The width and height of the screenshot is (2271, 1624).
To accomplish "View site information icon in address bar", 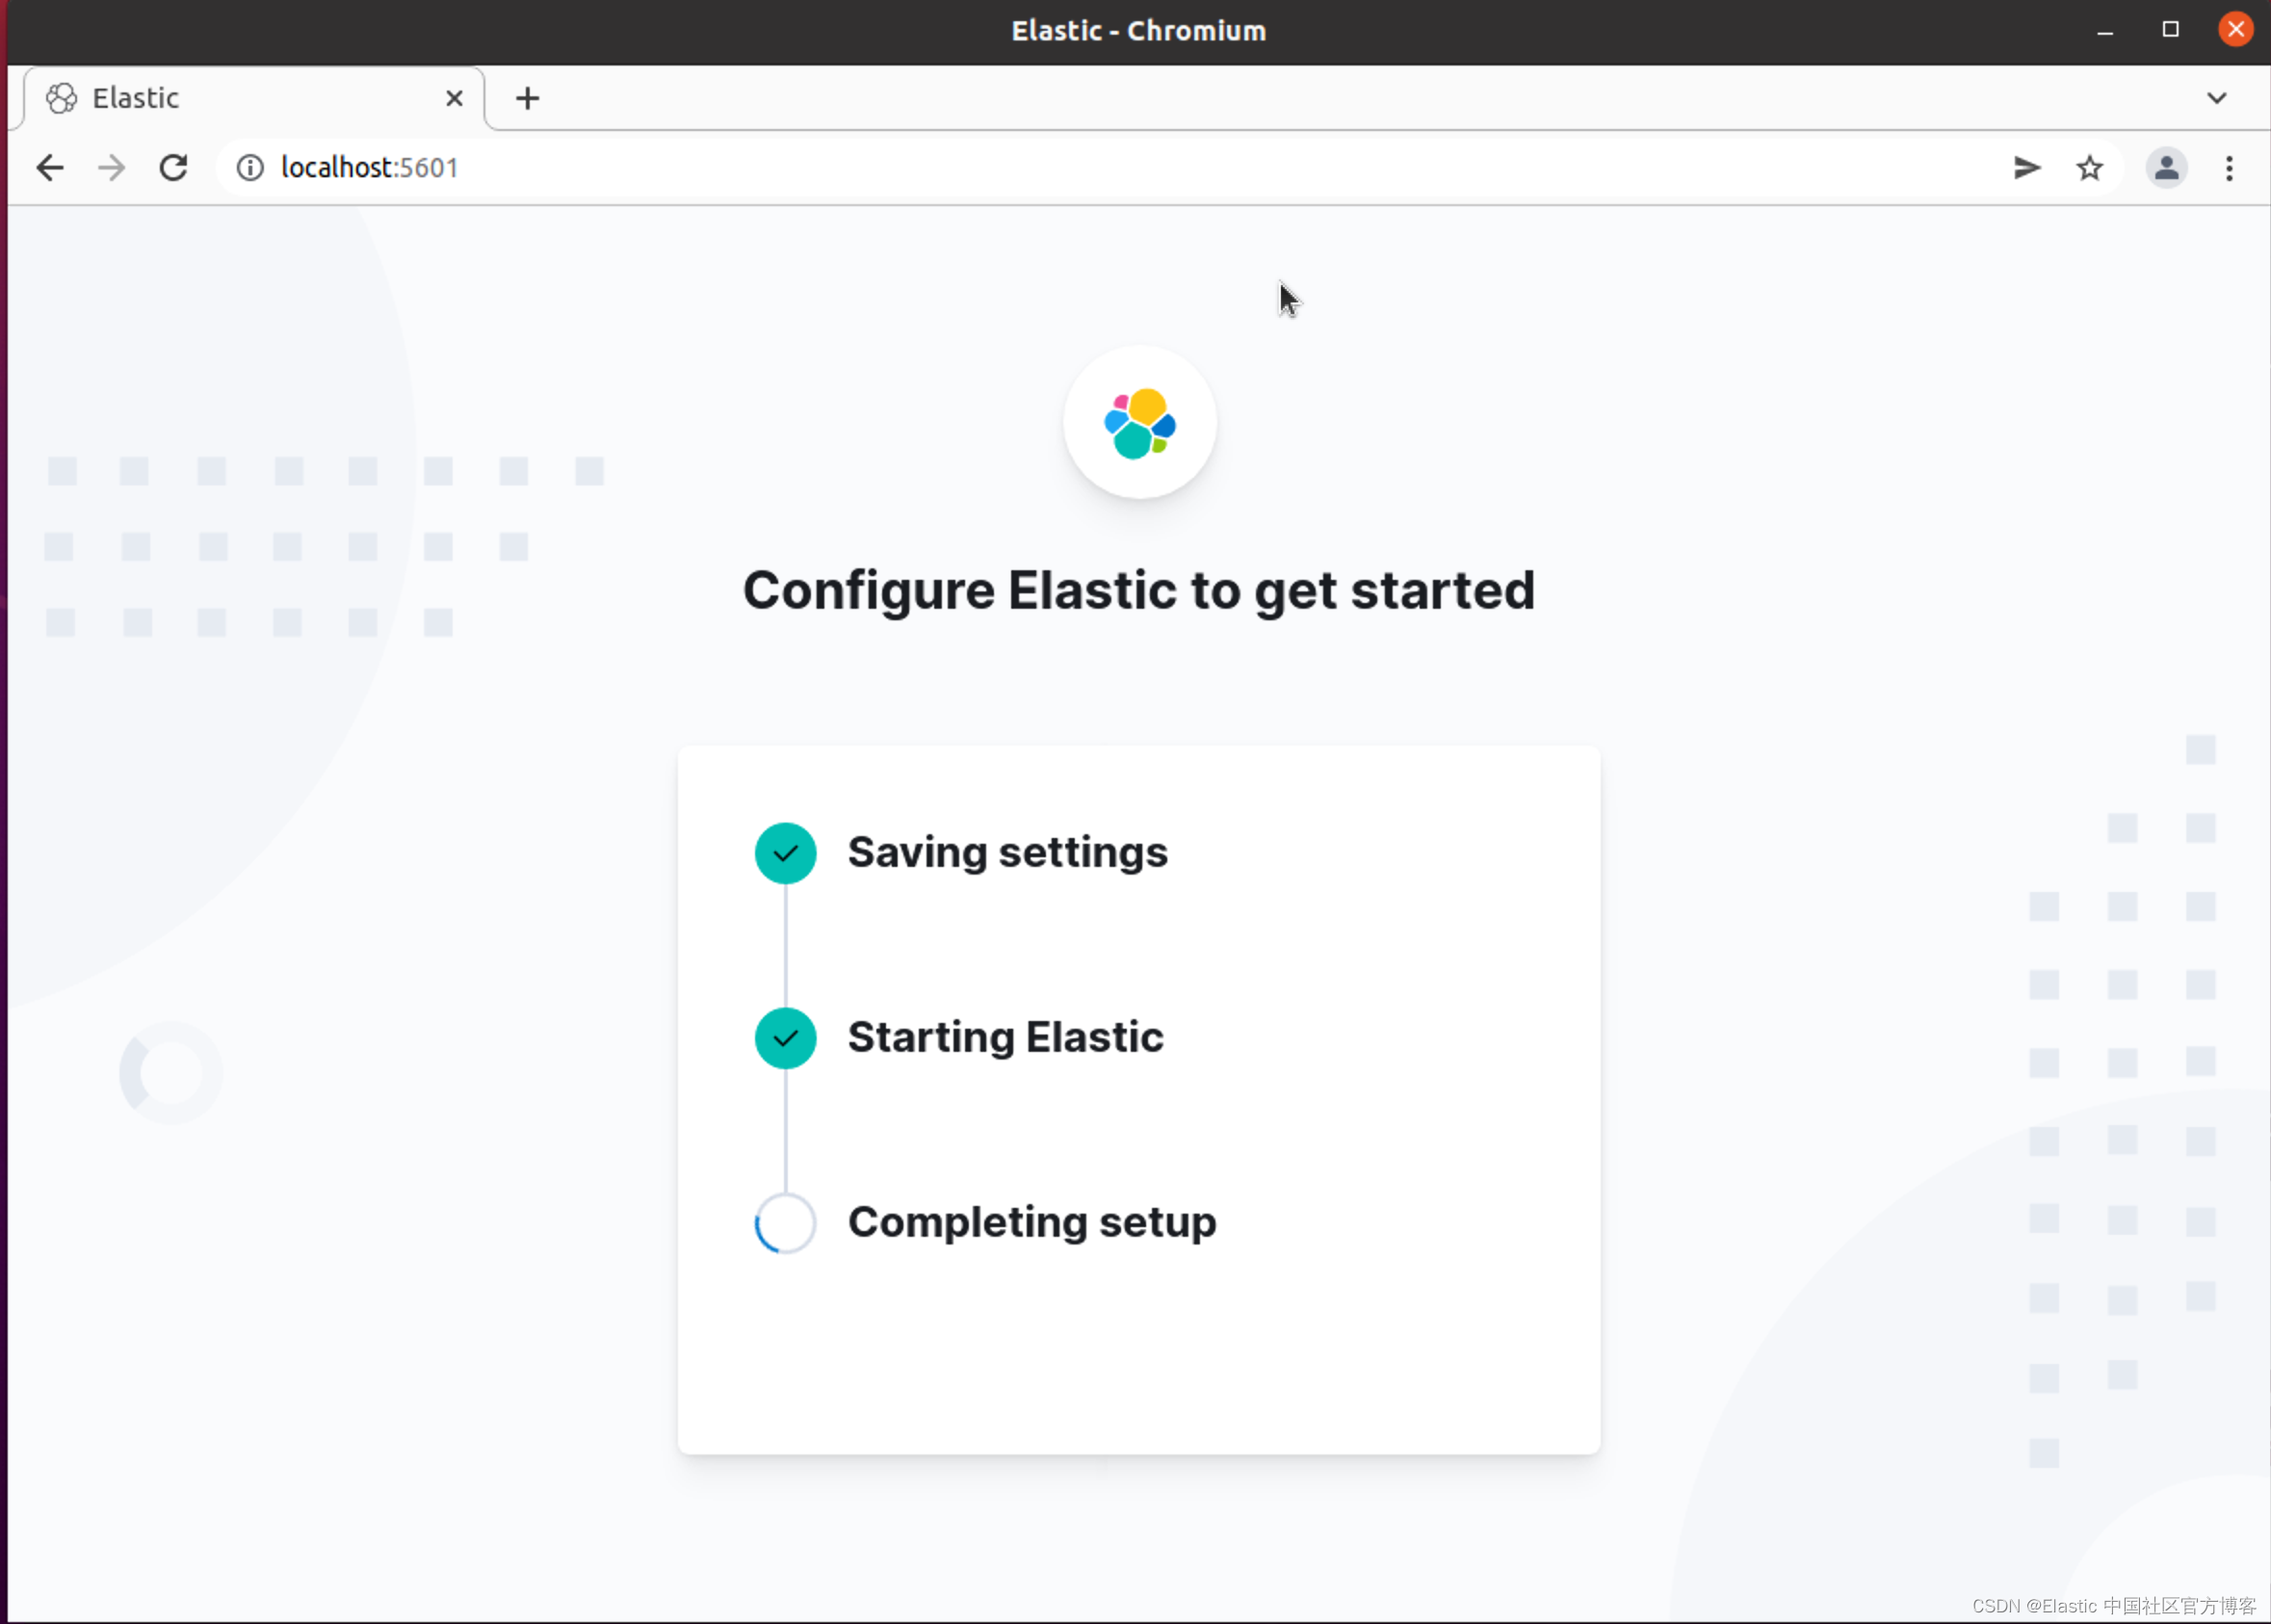I will 250,168.
